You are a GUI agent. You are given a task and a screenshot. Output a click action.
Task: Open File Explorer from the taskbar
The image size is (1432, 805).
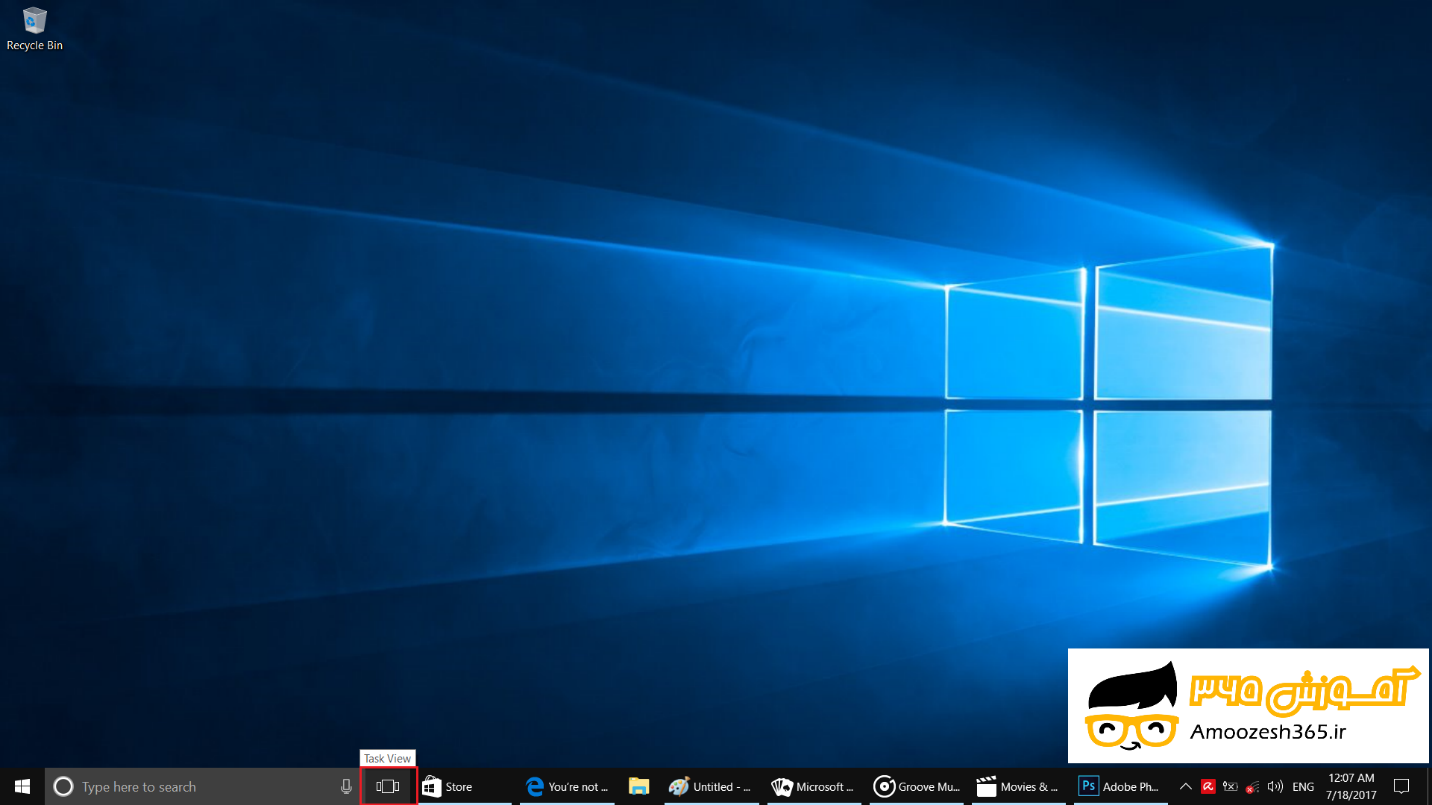point(639,787)
